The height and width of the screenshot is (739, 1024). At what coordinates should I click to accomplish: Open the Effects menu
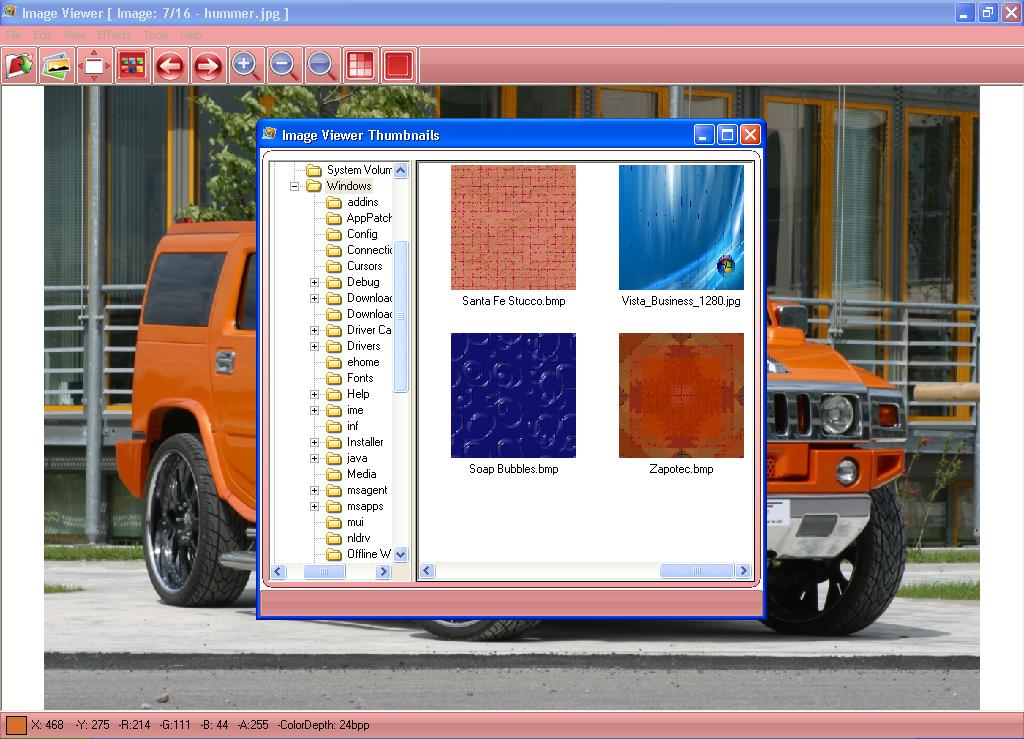pyautogui.click(x=114, y=35)
